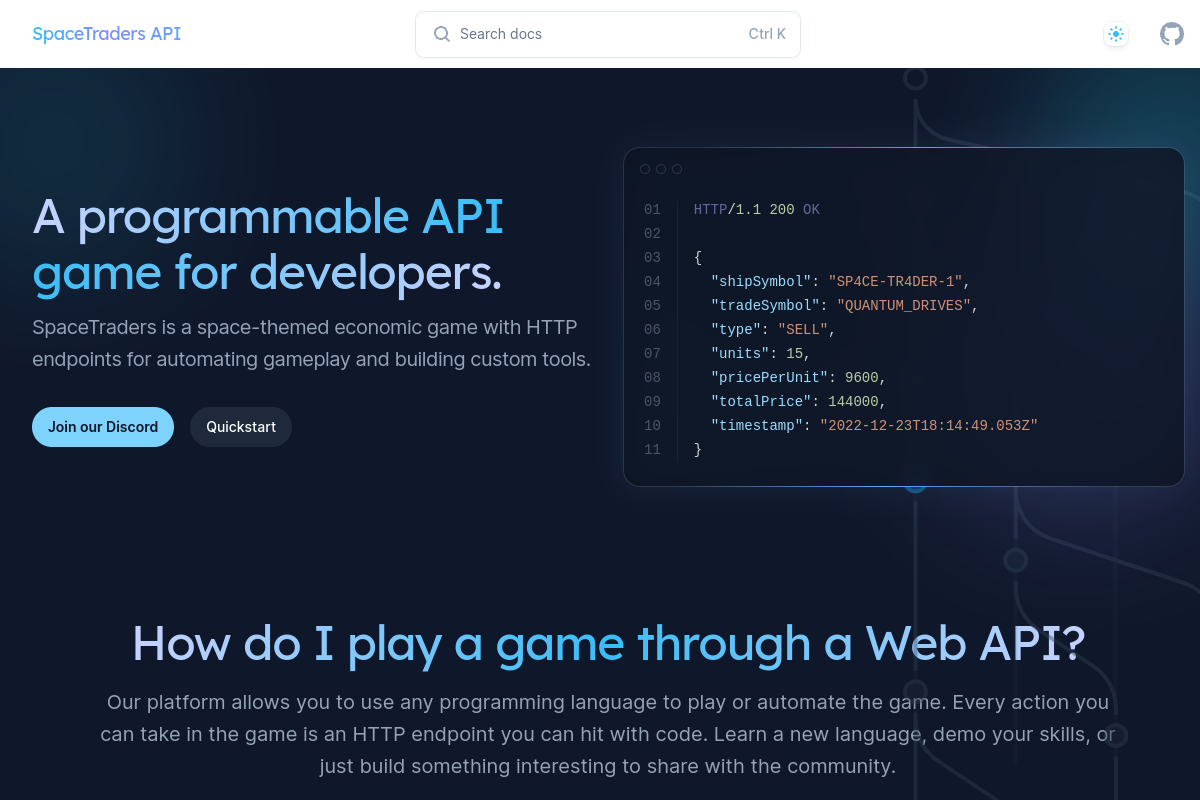Click the timestamp value in code
The image size is (1200, 800).
929,426
